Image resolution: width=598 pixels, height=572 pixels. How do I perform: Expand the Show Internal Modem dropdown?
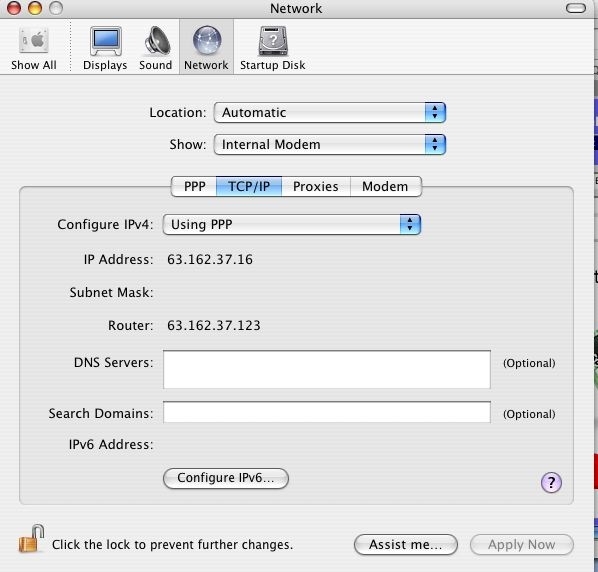pyautogui.click(x=330, y=145)
